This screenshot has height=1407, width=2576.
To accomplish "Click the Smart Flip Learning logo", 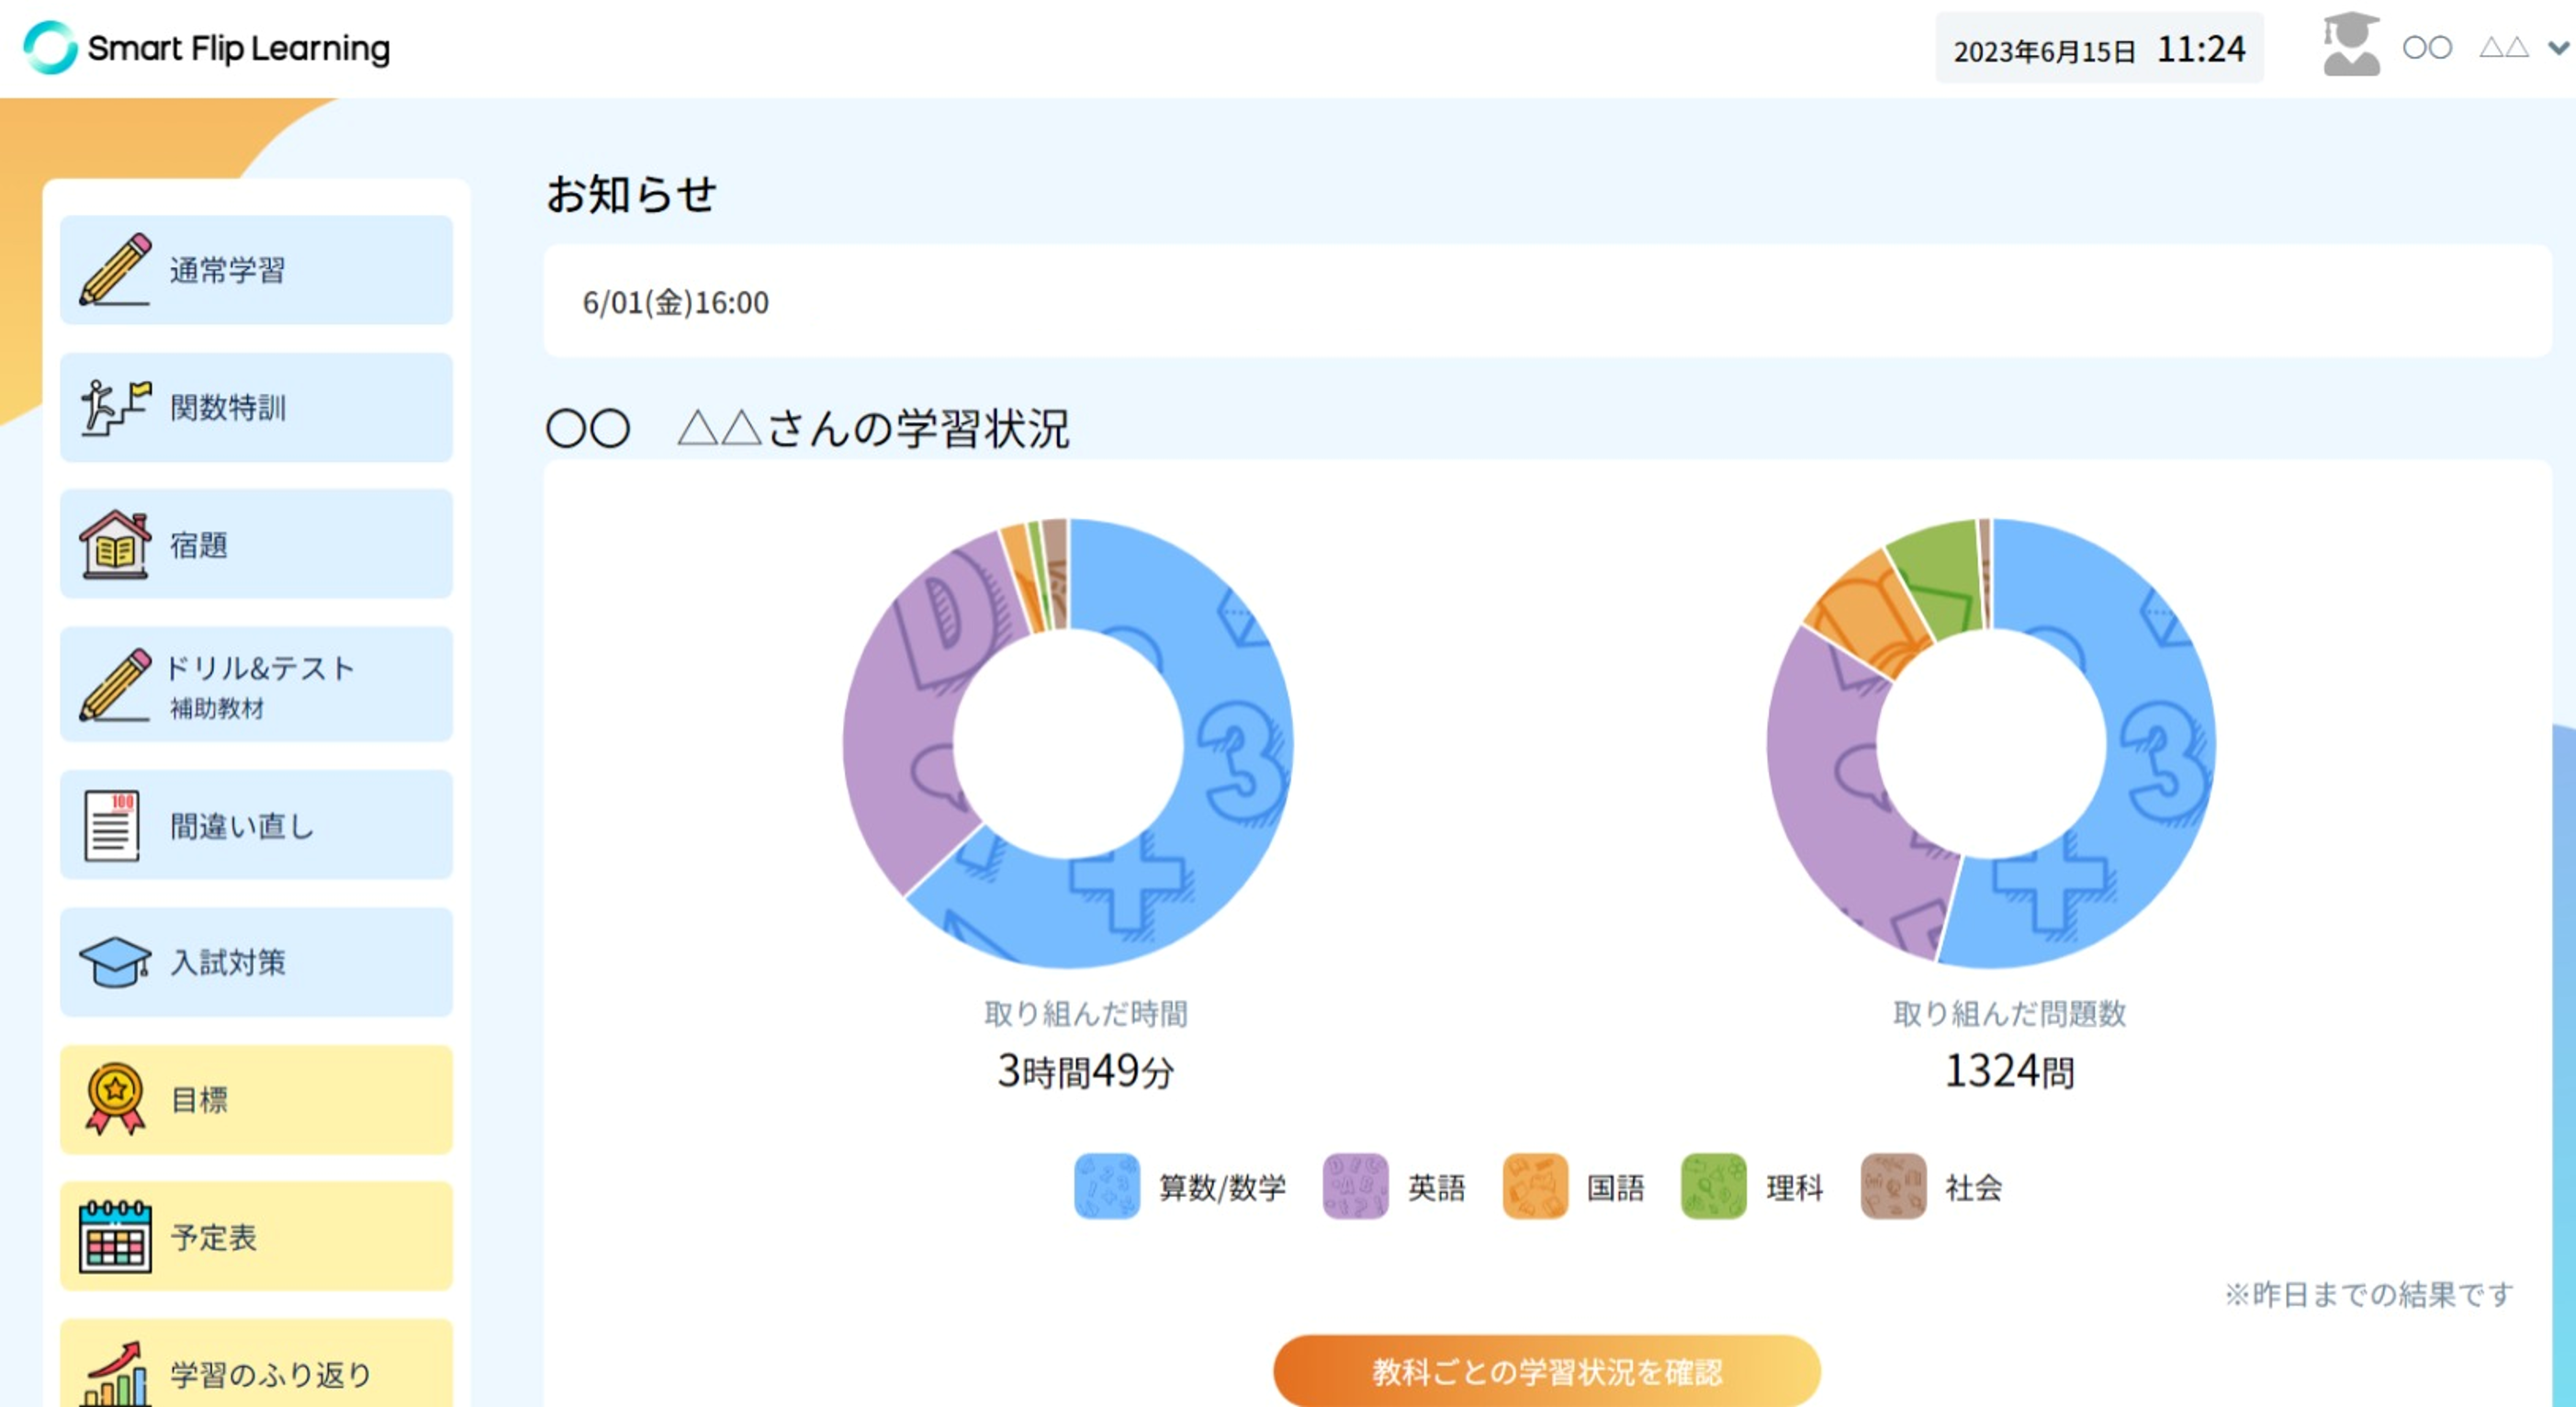I will click(x=207, y=48).
